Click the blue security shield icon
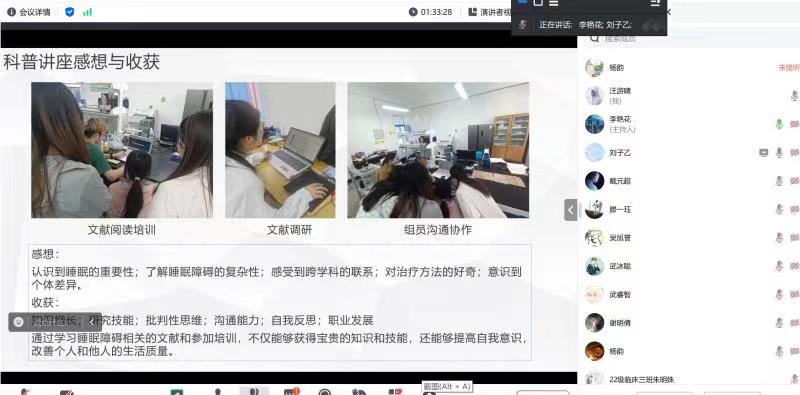This screenshot has height=395, width=800. (70, 12)
